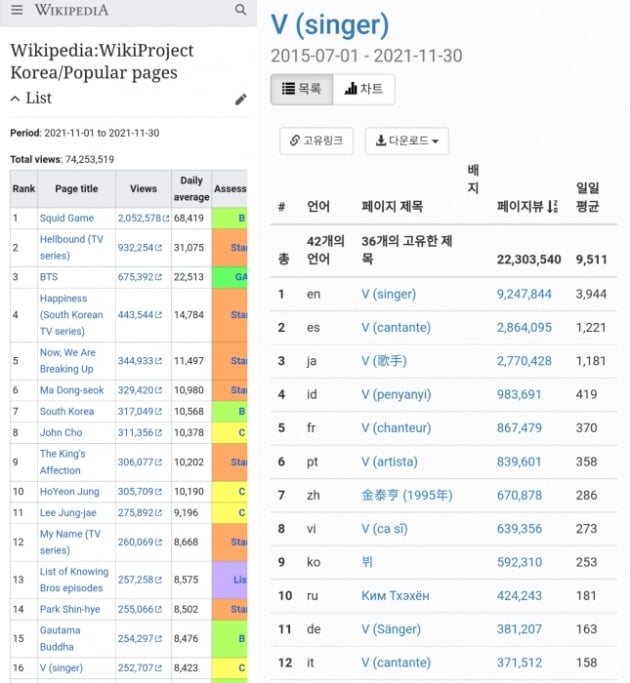Click the 311,356 views link
Image resolution: width=630 pixels, height=683 pixels.
coord(140,432)
